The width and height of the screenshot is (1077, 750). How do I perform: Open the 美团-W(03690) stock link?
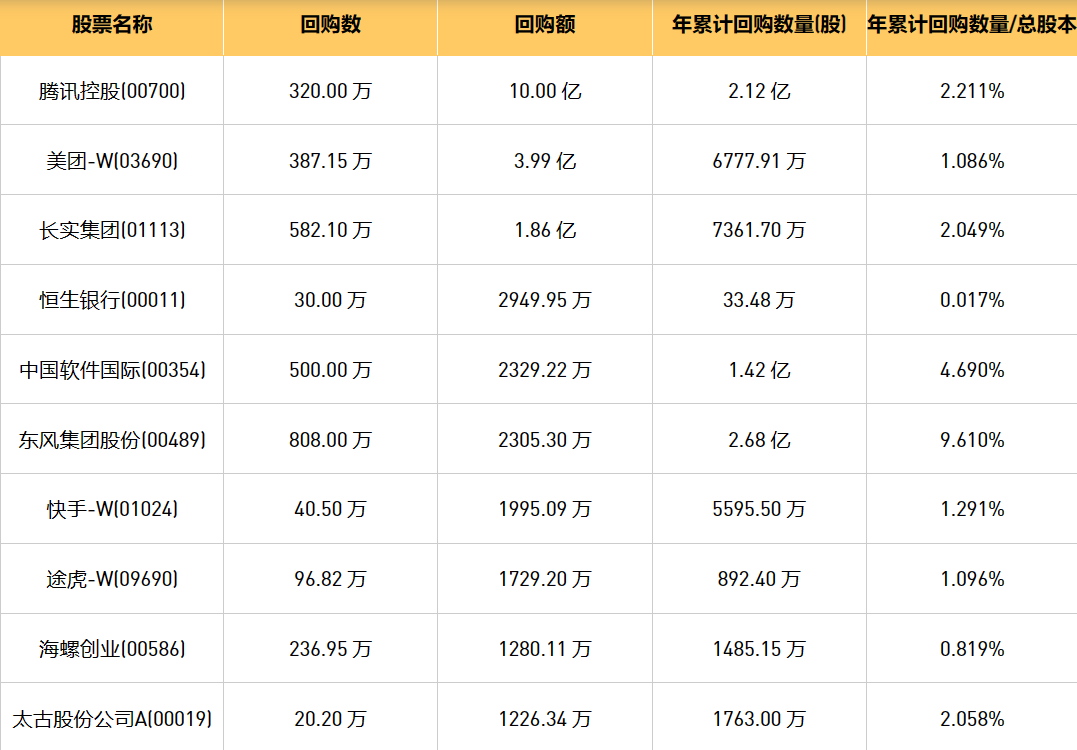pyautogui.click(x=112, y=161)
